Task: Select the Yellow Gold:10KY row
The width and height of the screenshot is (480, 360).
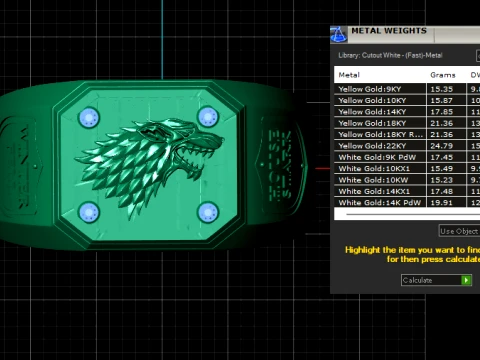Action: click(x=407, y=100)
